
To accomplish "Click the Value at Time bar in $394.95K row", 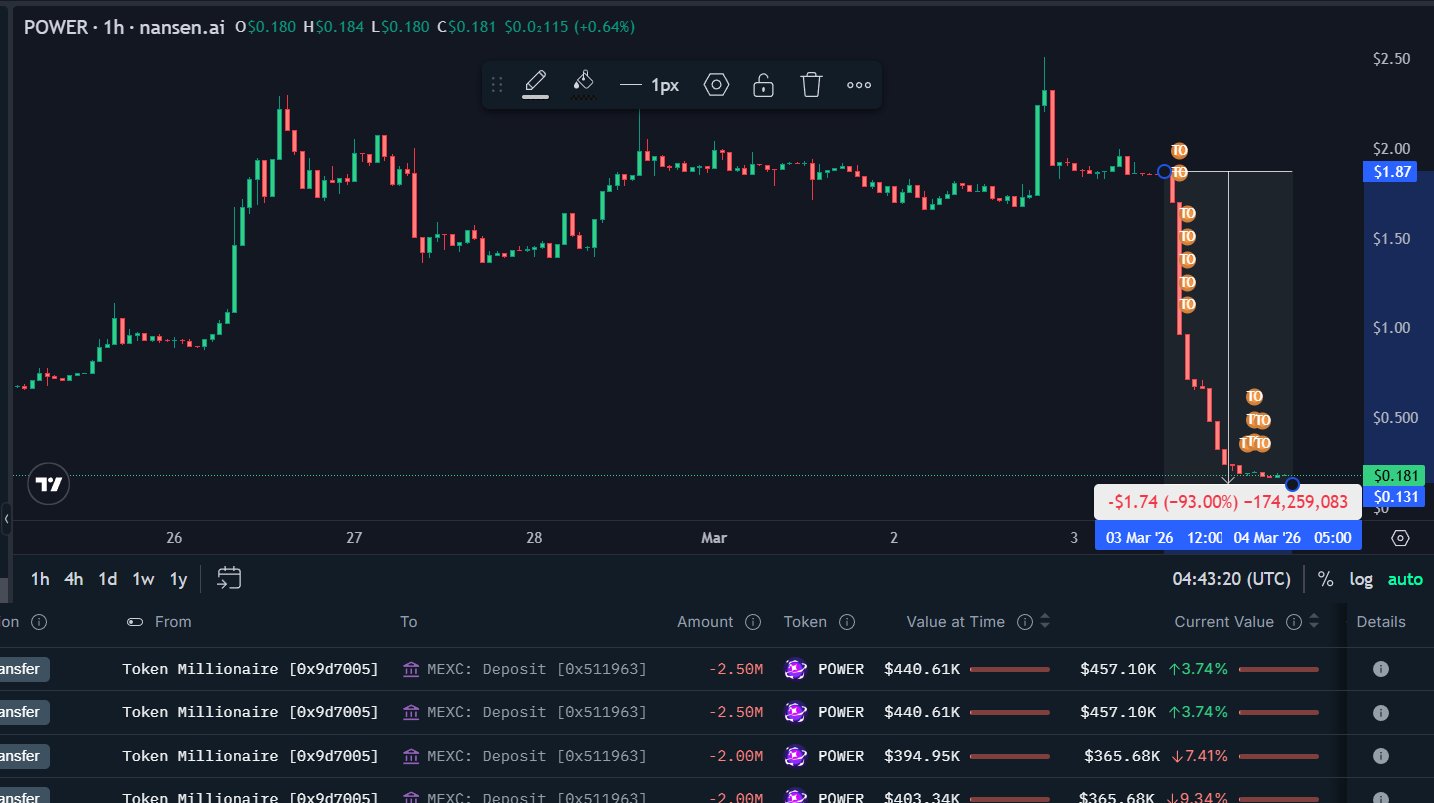I will pyautogui.click(x=1010, y=756).
